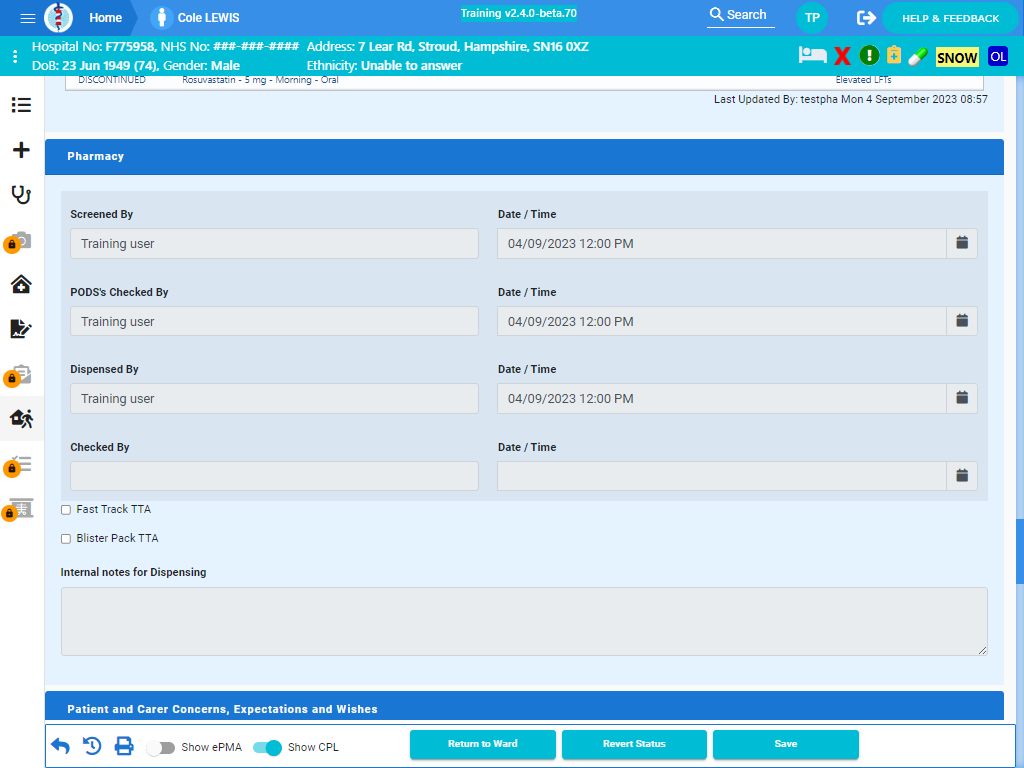Click the locked camera sidebar icon
Viewport: 1024px width, 768px height.
pos(18,241)
